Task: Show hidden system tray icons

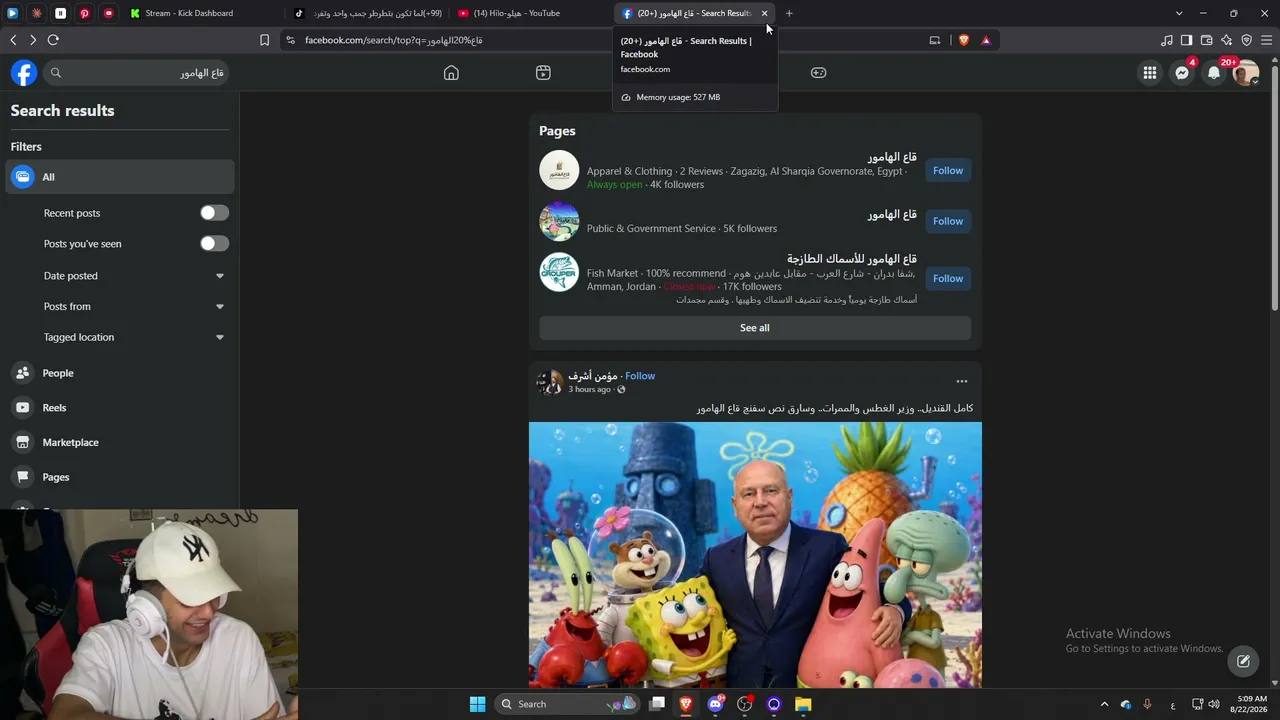Action: 1104,704
